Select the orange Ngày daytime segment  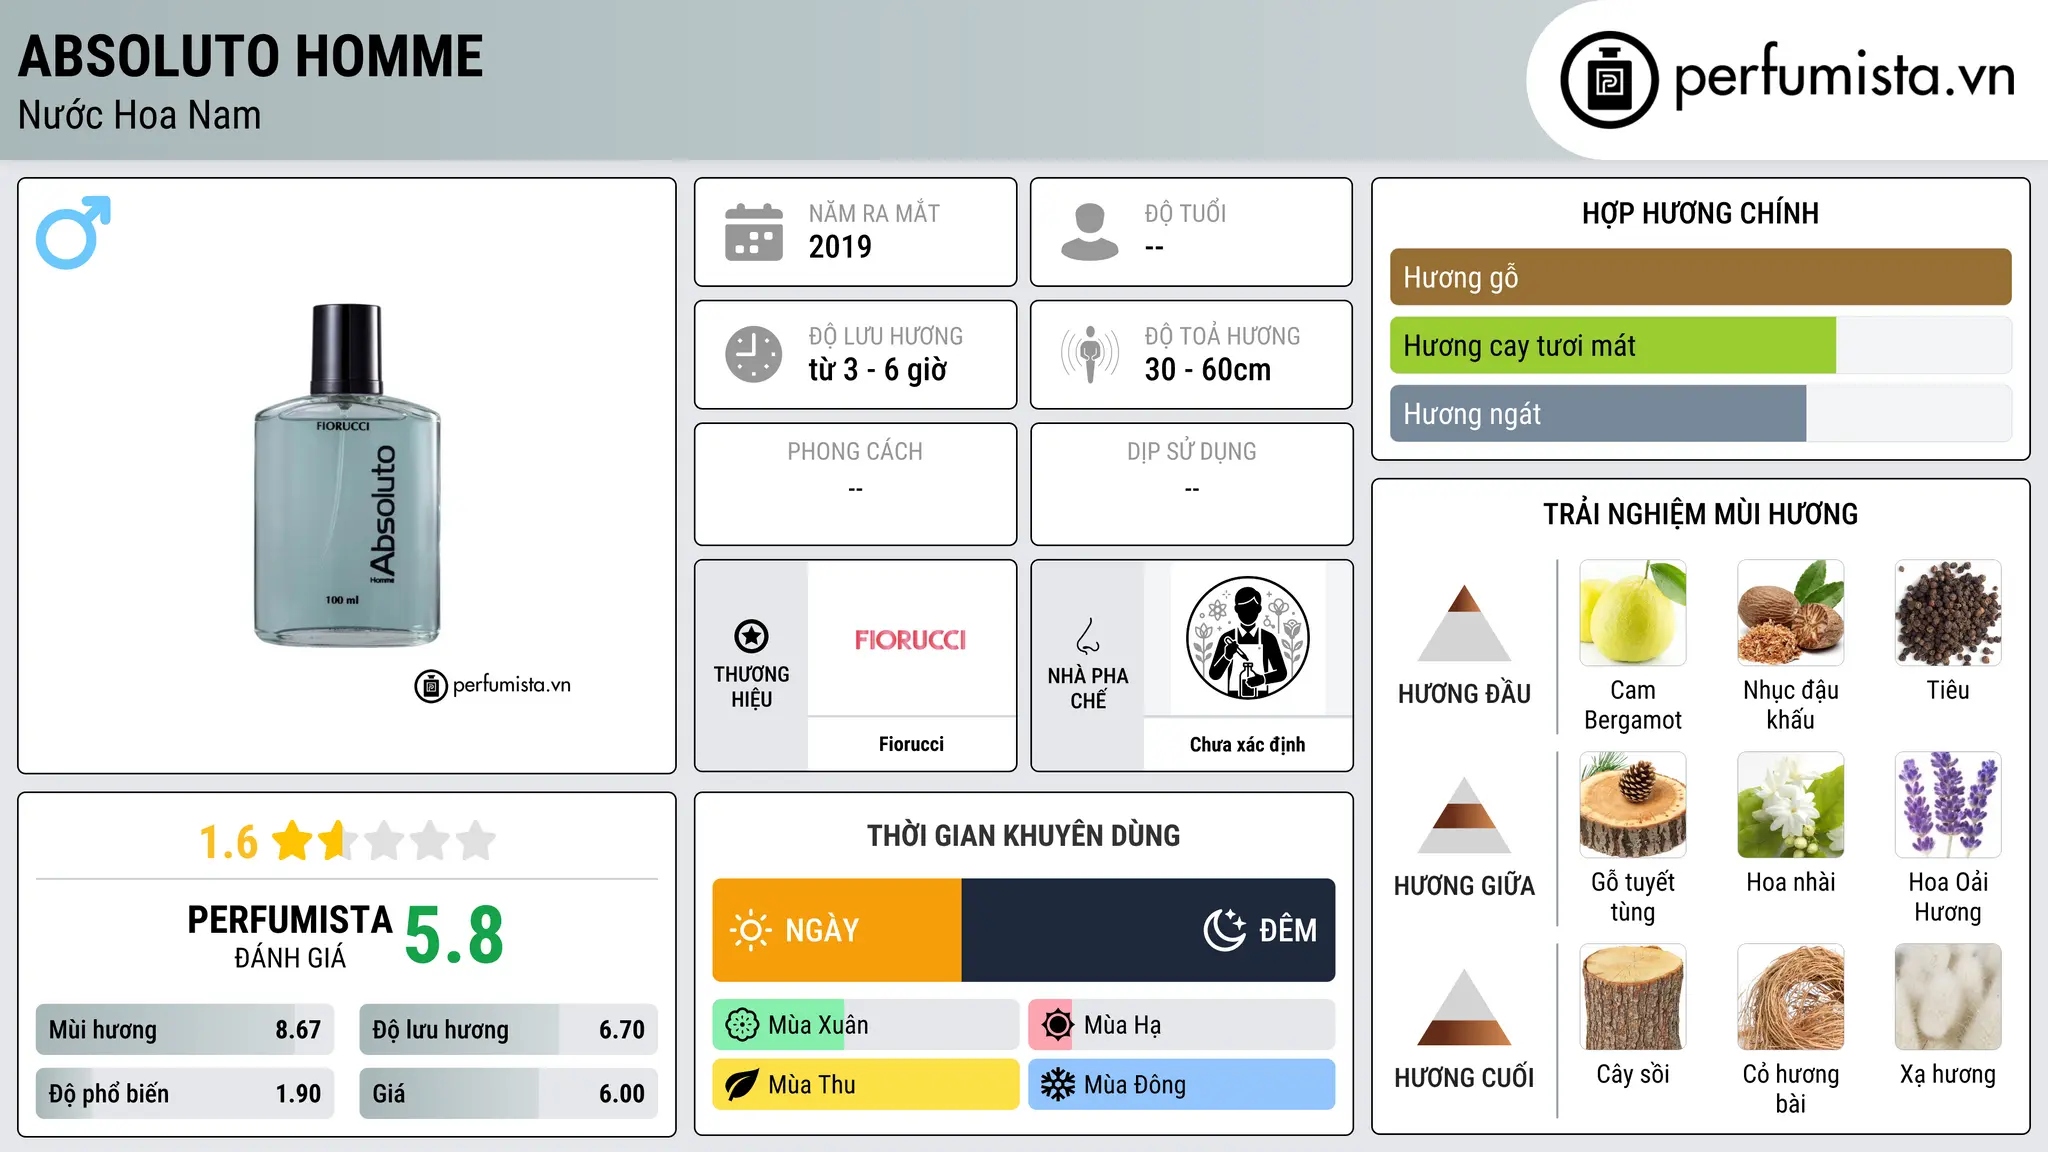tap(837, 930)
